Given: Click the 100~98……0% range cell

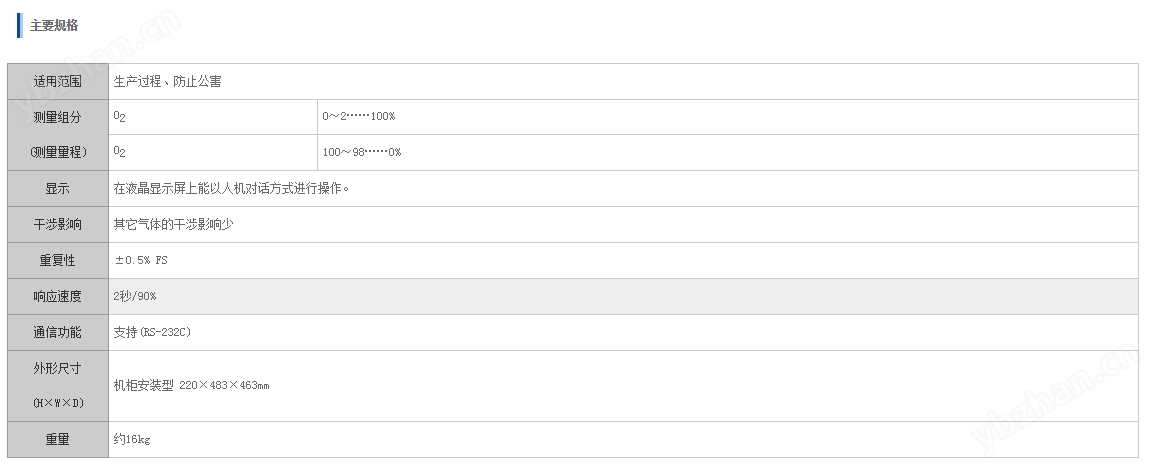Looking at the screenshot, I should pyautogui.click(x=727, y=153).
